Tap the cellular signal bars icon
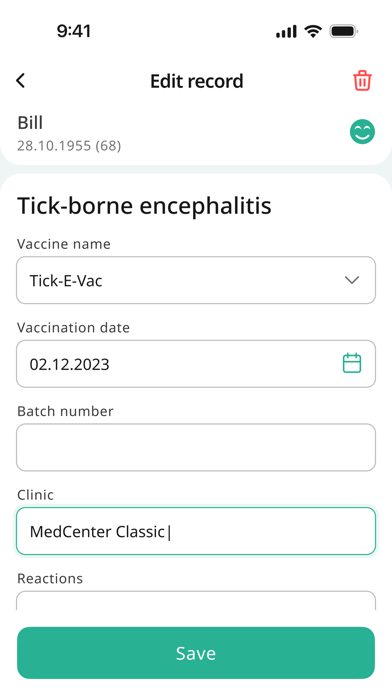 click(286, 32)
